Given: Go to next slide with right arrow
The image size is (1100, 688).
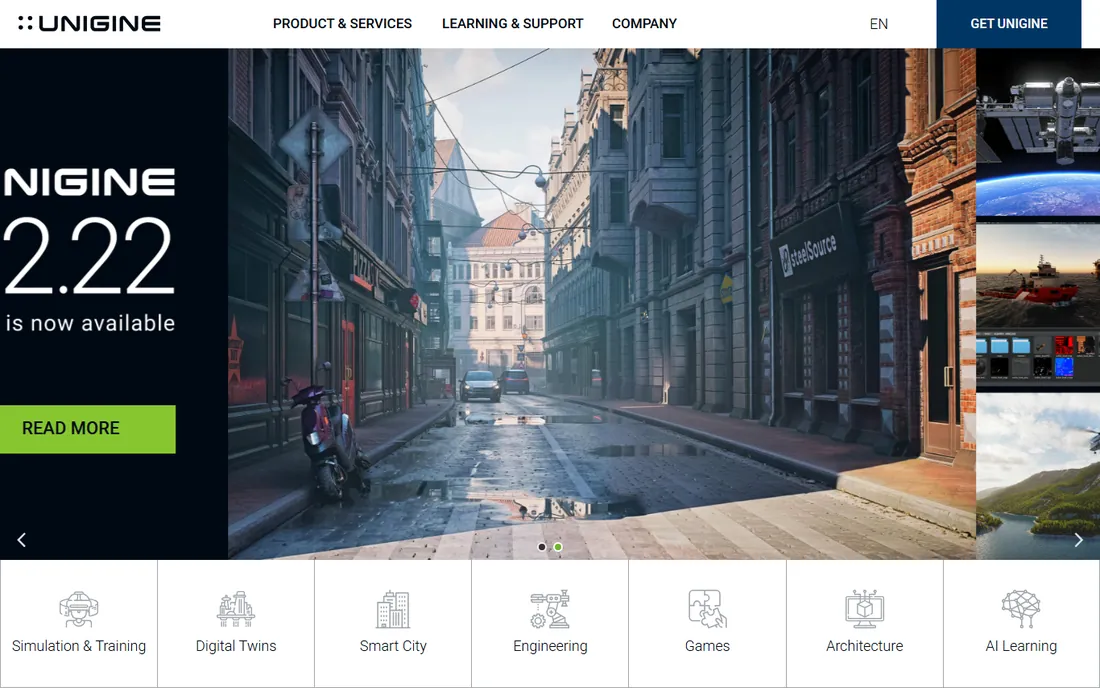Looking at the screenshot, I should (1078, 539).
